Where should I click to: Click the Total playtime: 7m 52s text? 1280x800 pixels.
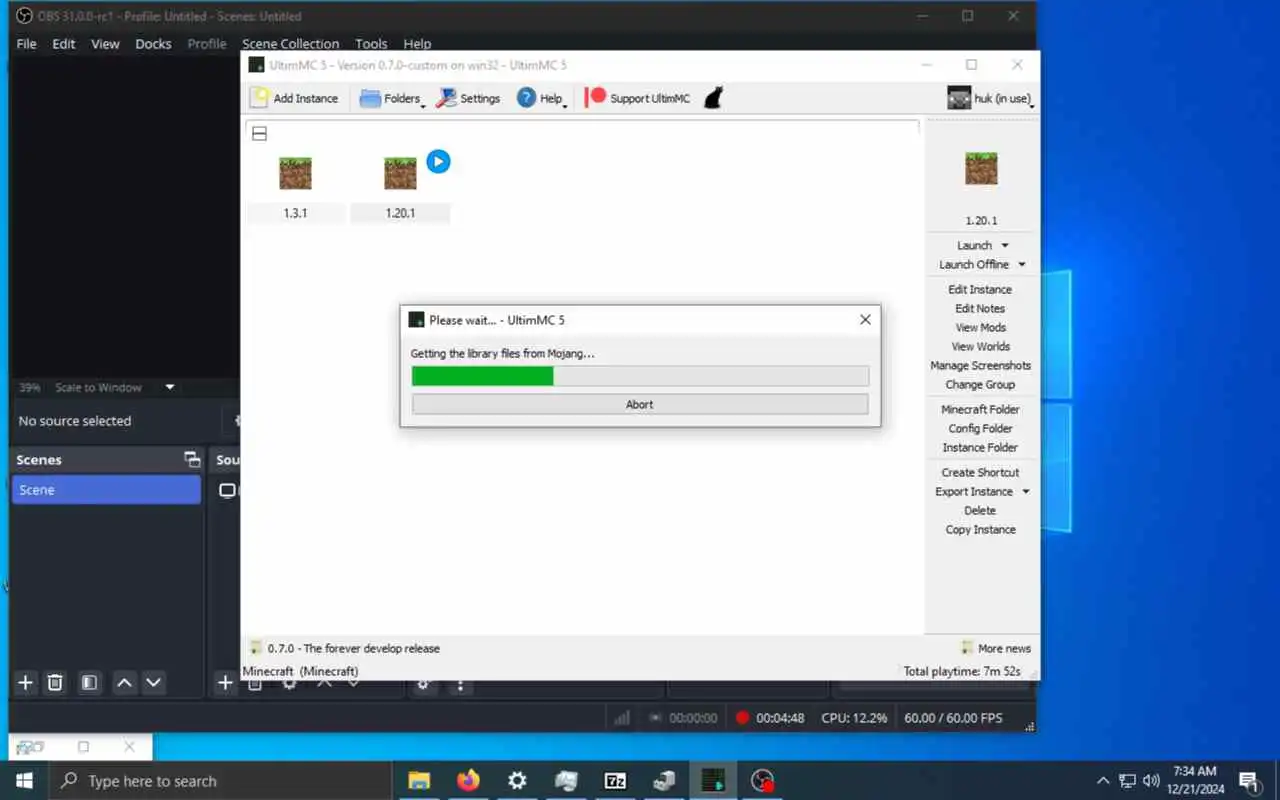(962, 671)
